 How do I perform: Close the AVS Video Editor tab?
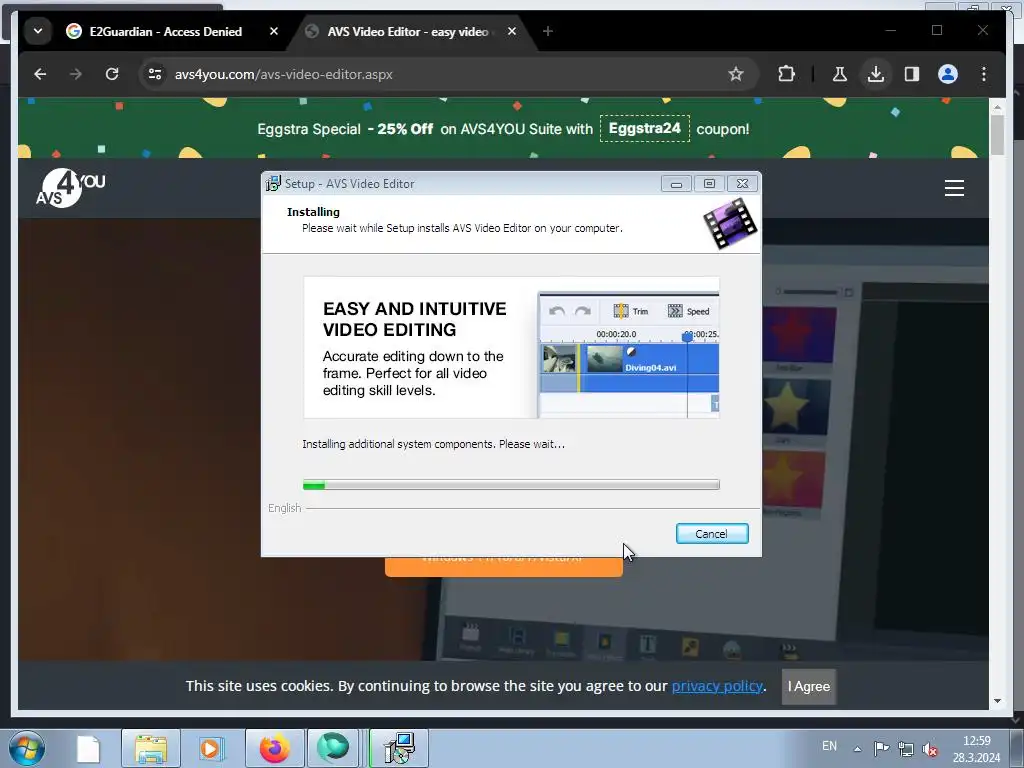click(x=512, y=31)
